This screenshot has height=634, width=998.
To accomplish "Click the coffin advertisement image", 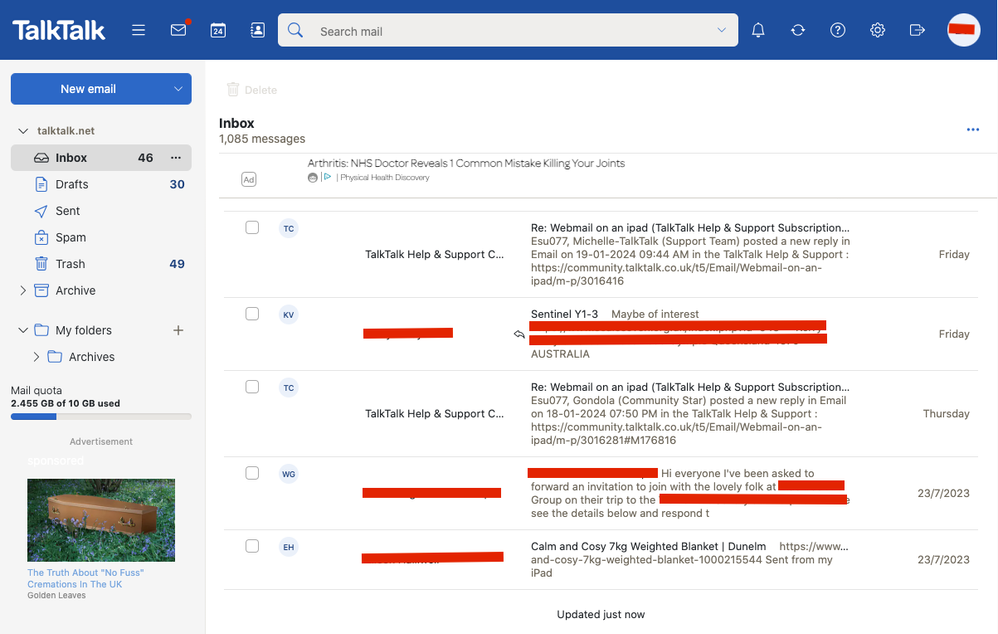I will tap(101, 520).
